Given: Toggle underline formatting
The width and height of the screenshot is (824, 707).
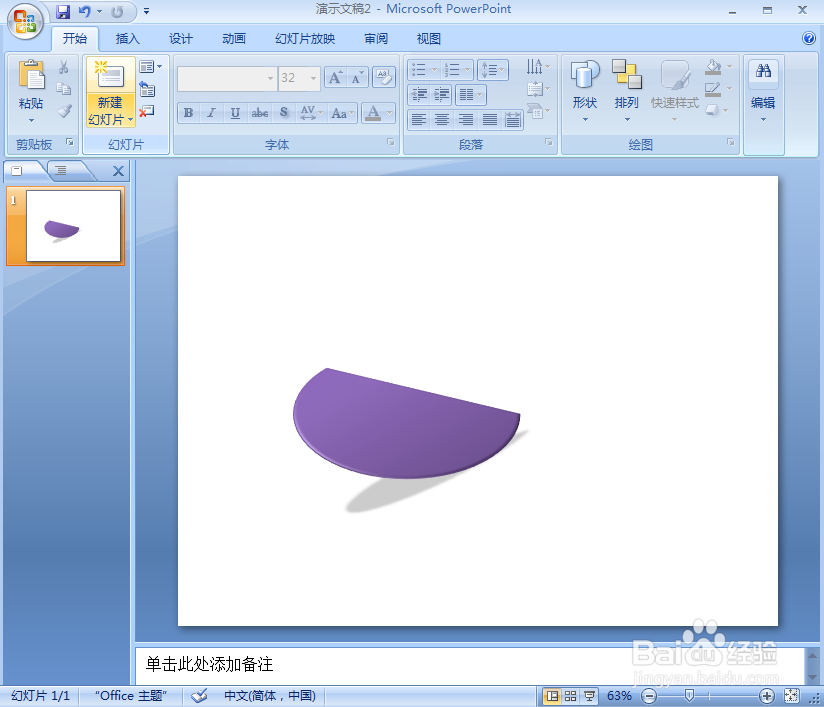Looking at the screenshot, I should 235,112.
